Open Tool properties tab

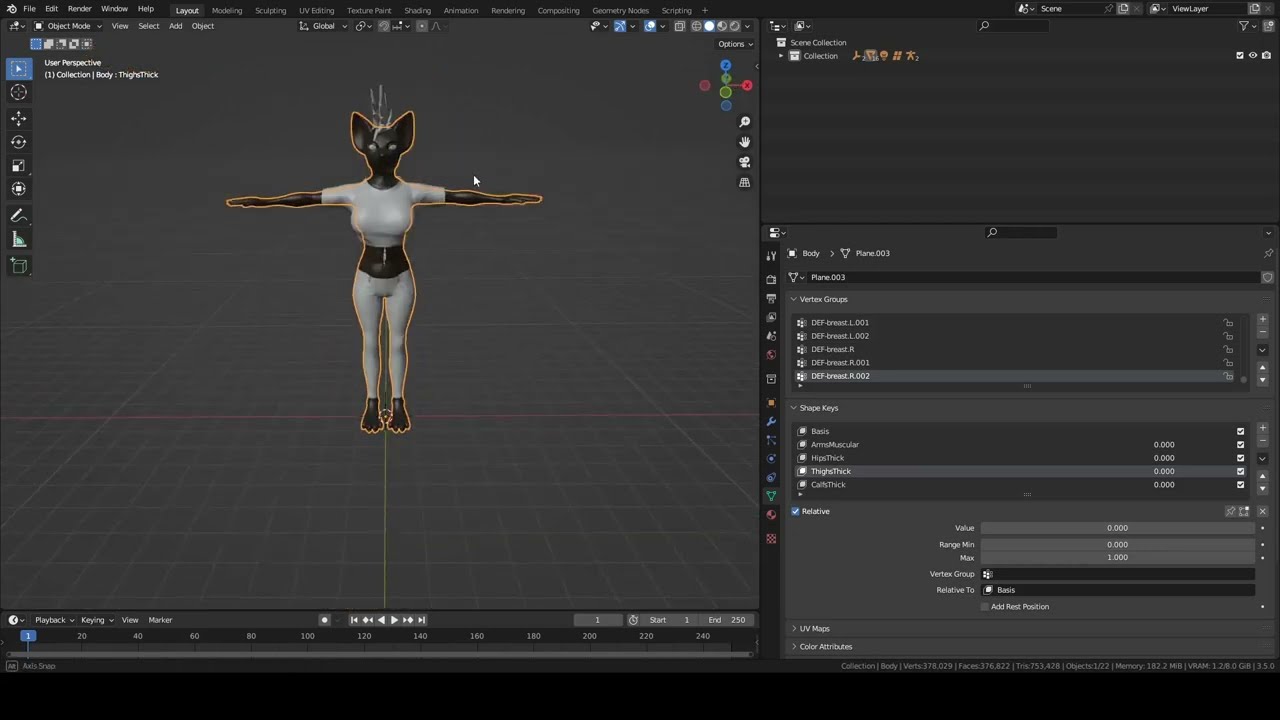(771, 256)
